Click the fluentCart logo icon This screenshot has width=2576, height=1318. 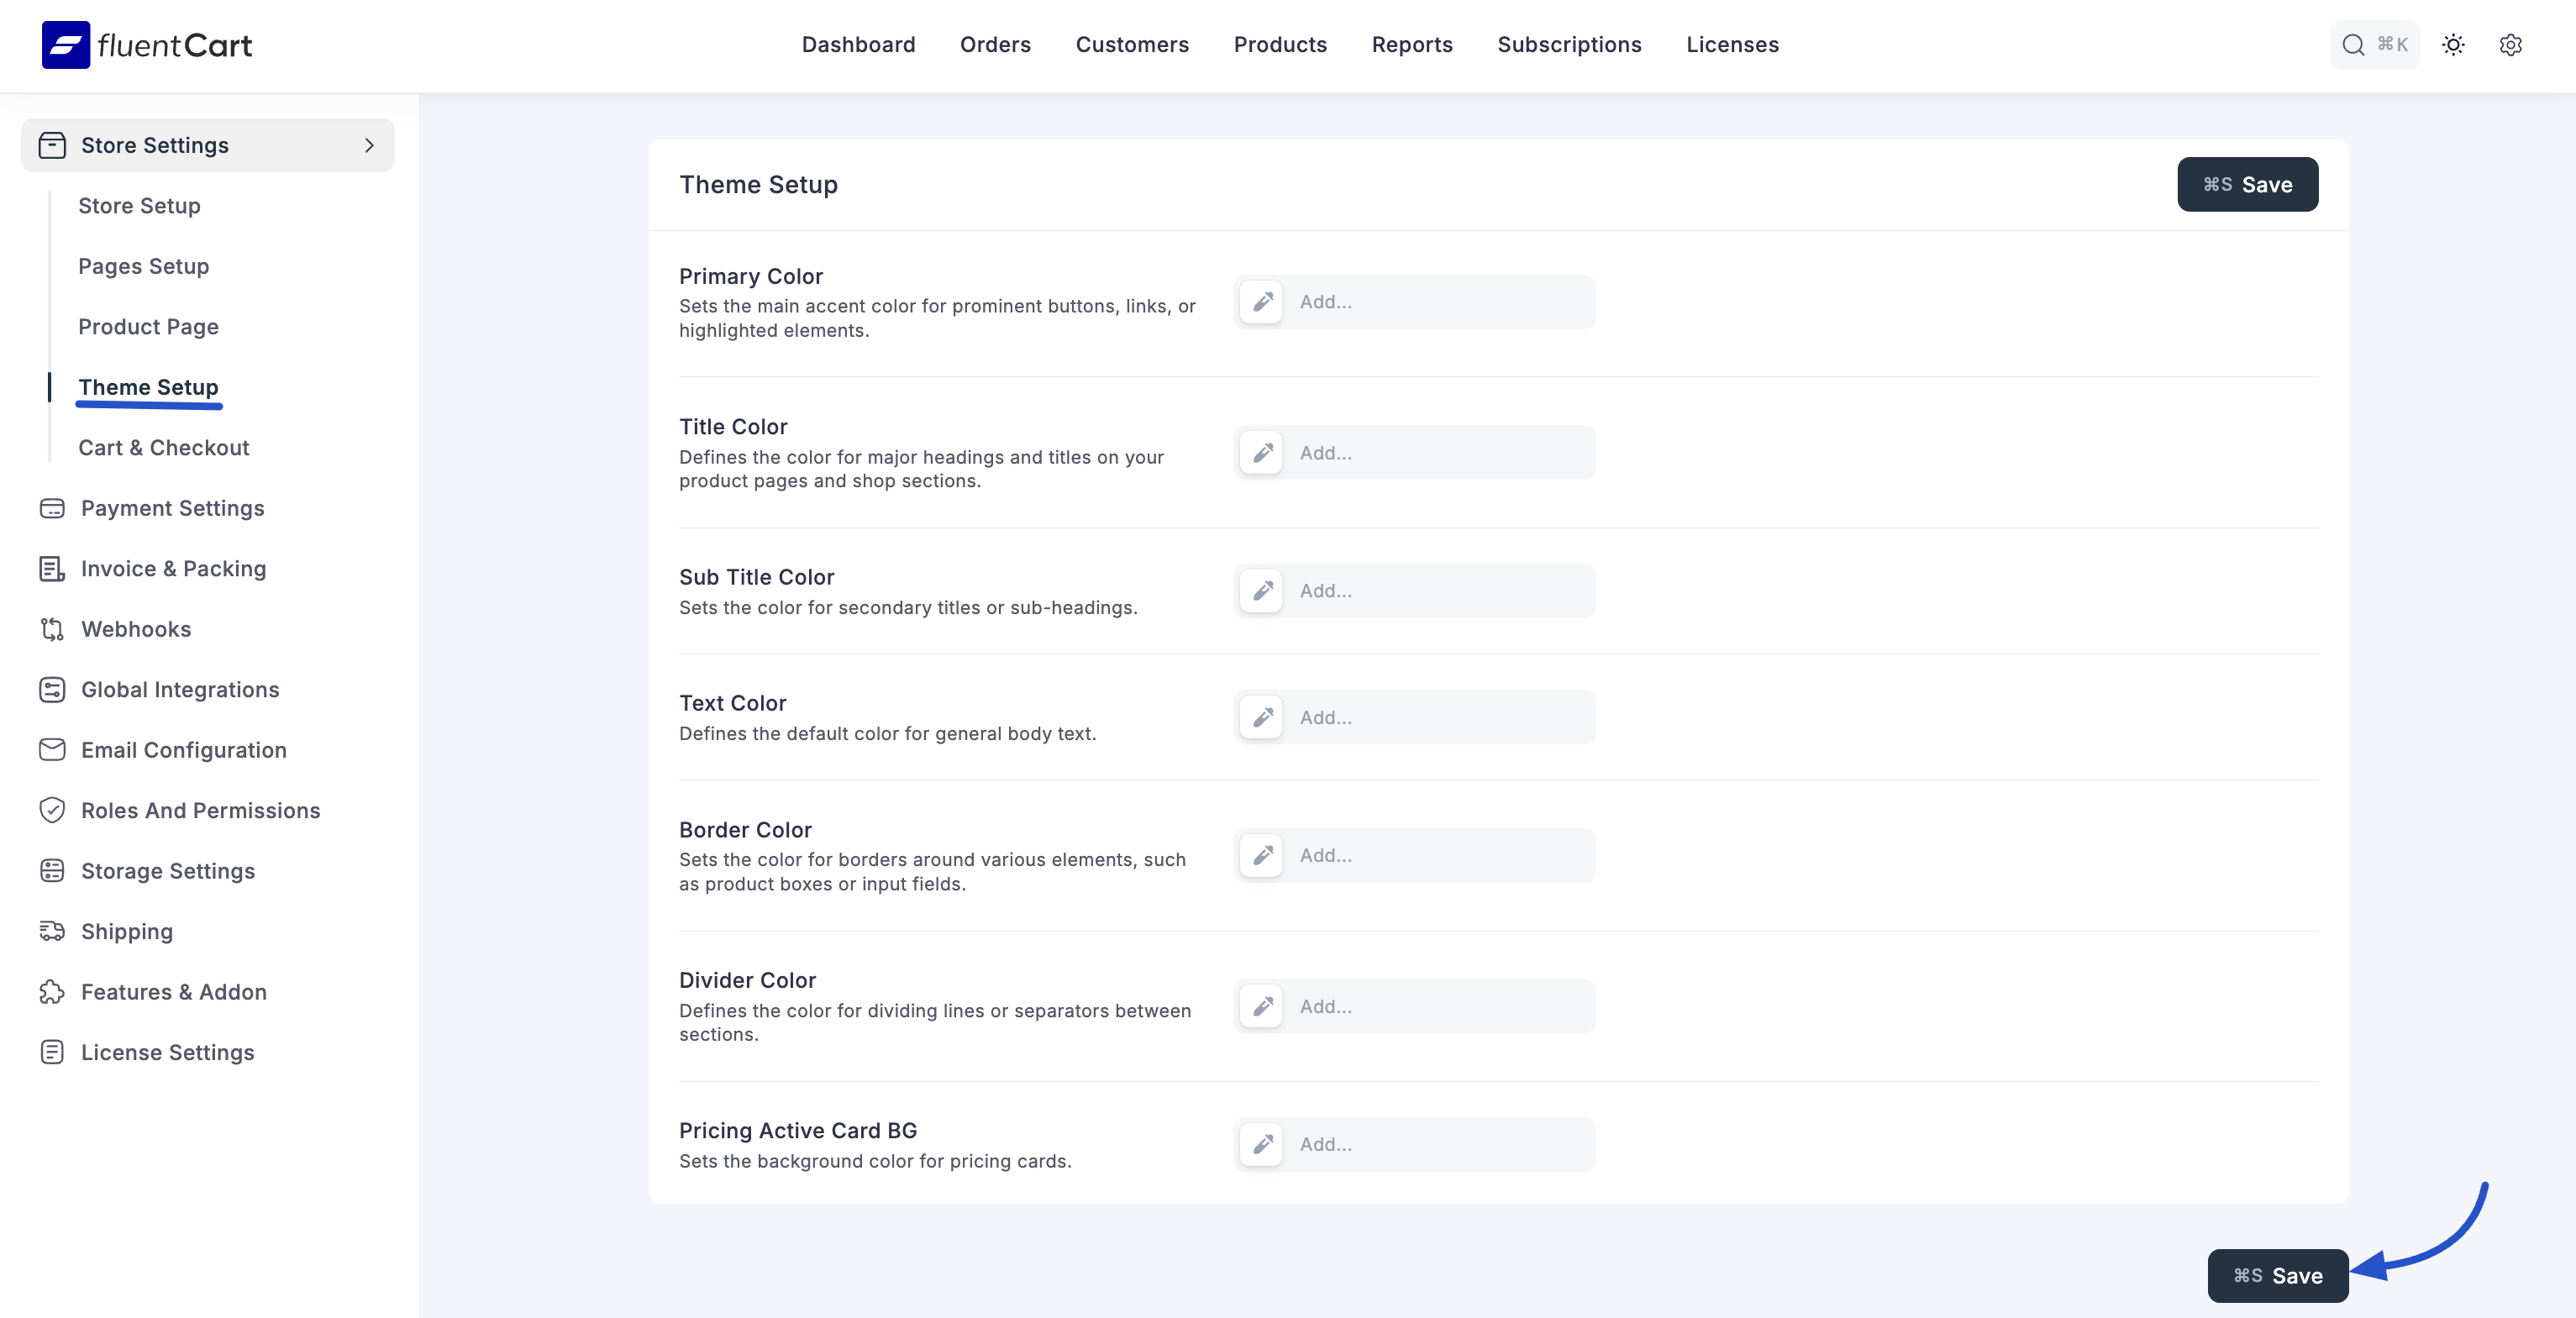tap(66, 45)
